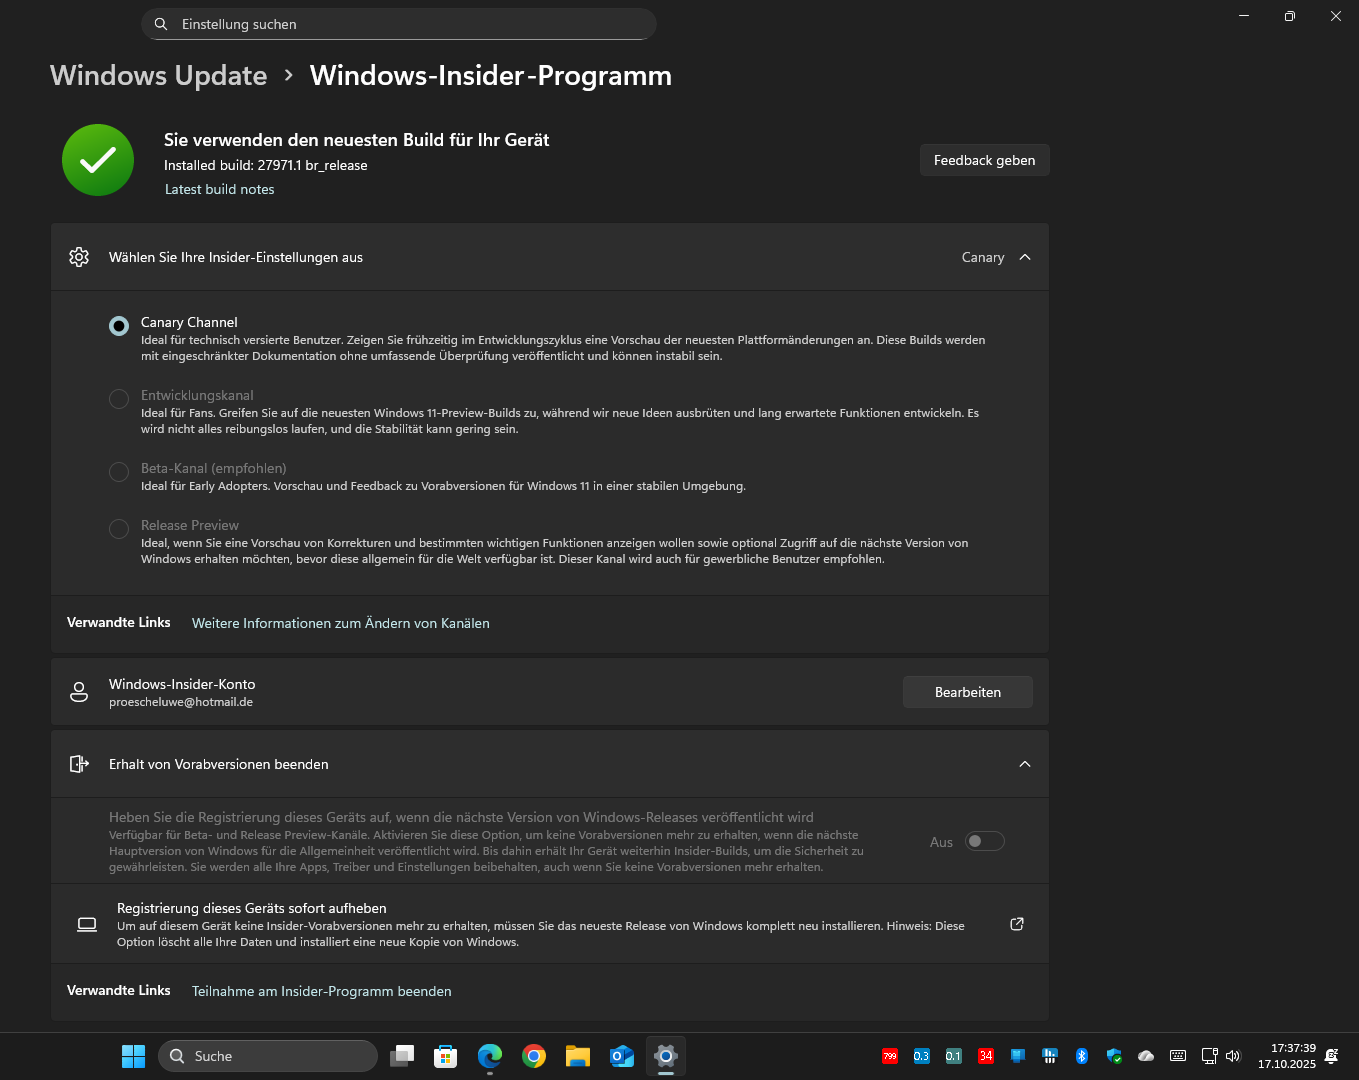
Task: Click the person icon next to Windows-Insider-Konto
Action: [x=79, y=692]
